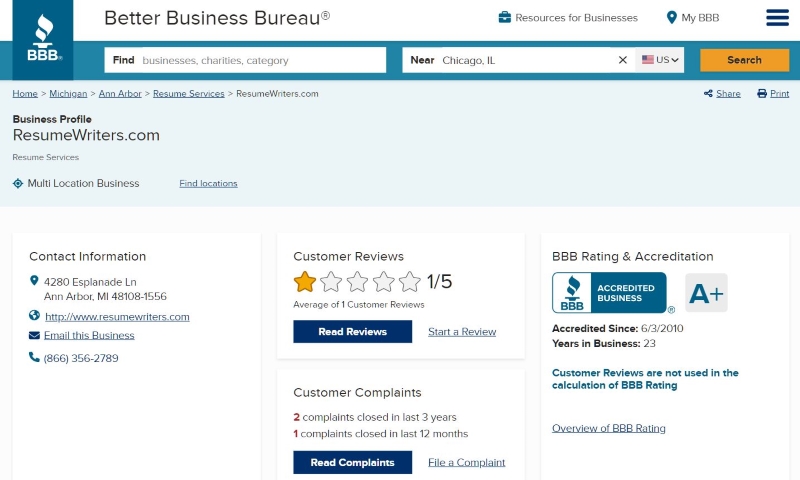Click 'Accredited Since: 6/3/2010' text
Viewport: 800px width, 480px height.
tap(618, 329)
